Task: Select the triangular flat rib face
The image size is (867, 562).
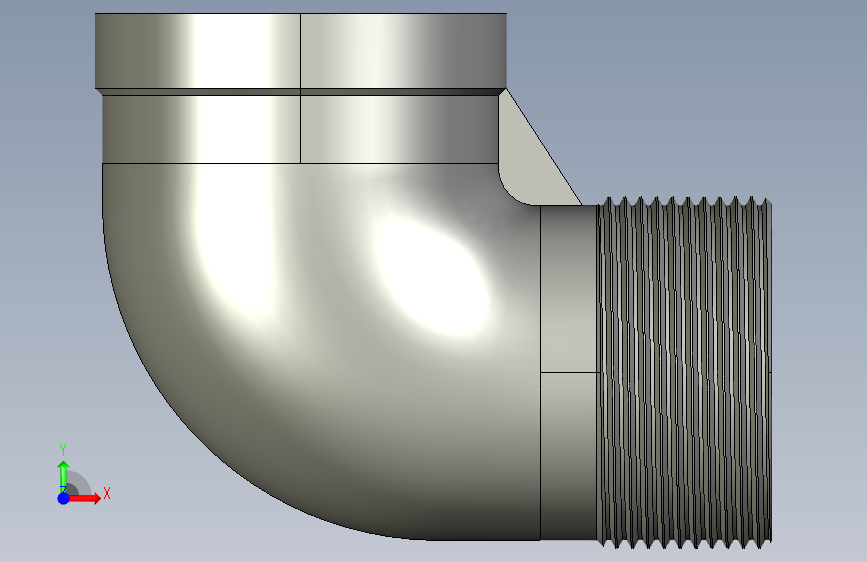Action: pyautogui.click(x=534, y=160)
